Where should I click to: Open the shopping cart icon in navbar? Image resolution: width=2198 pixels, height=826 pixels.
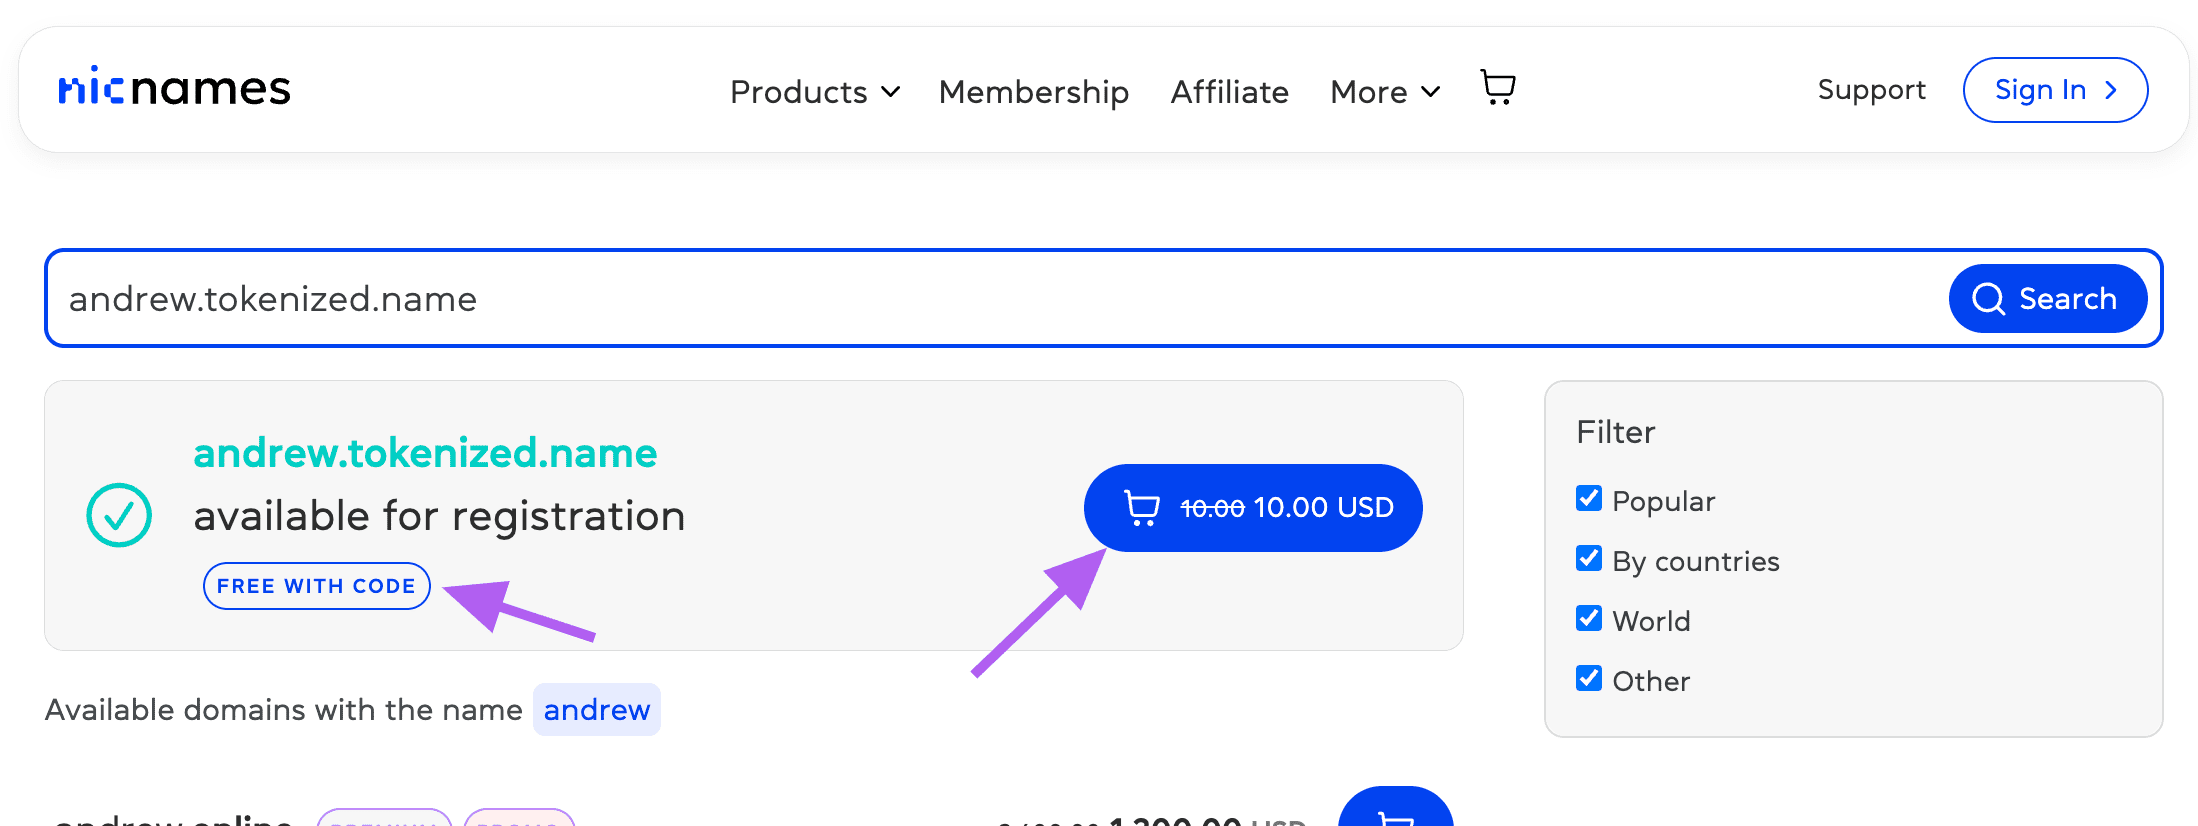pos(1497,88)
